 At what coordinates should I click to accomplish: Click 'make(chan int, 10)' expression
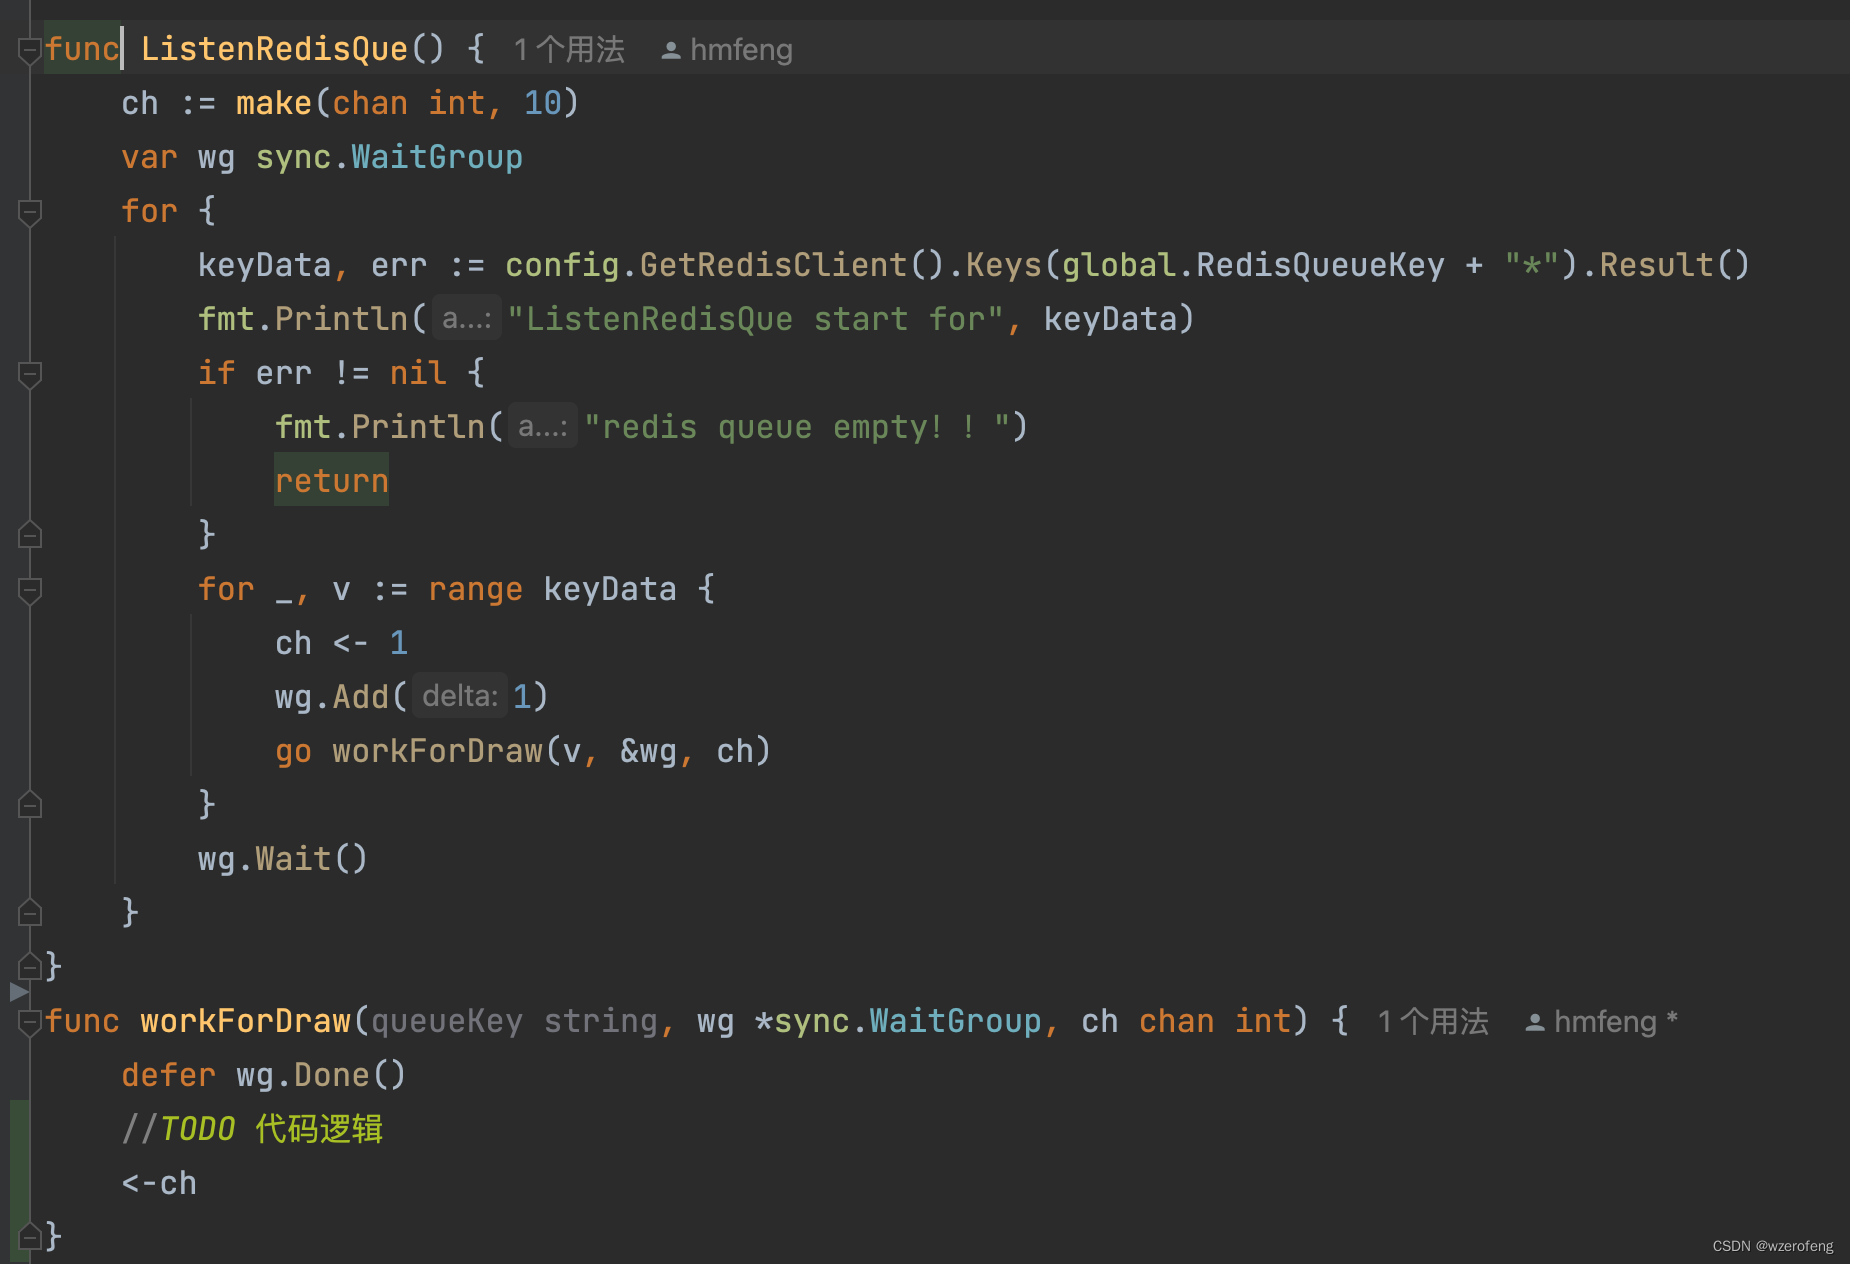(x=407, y=104)
